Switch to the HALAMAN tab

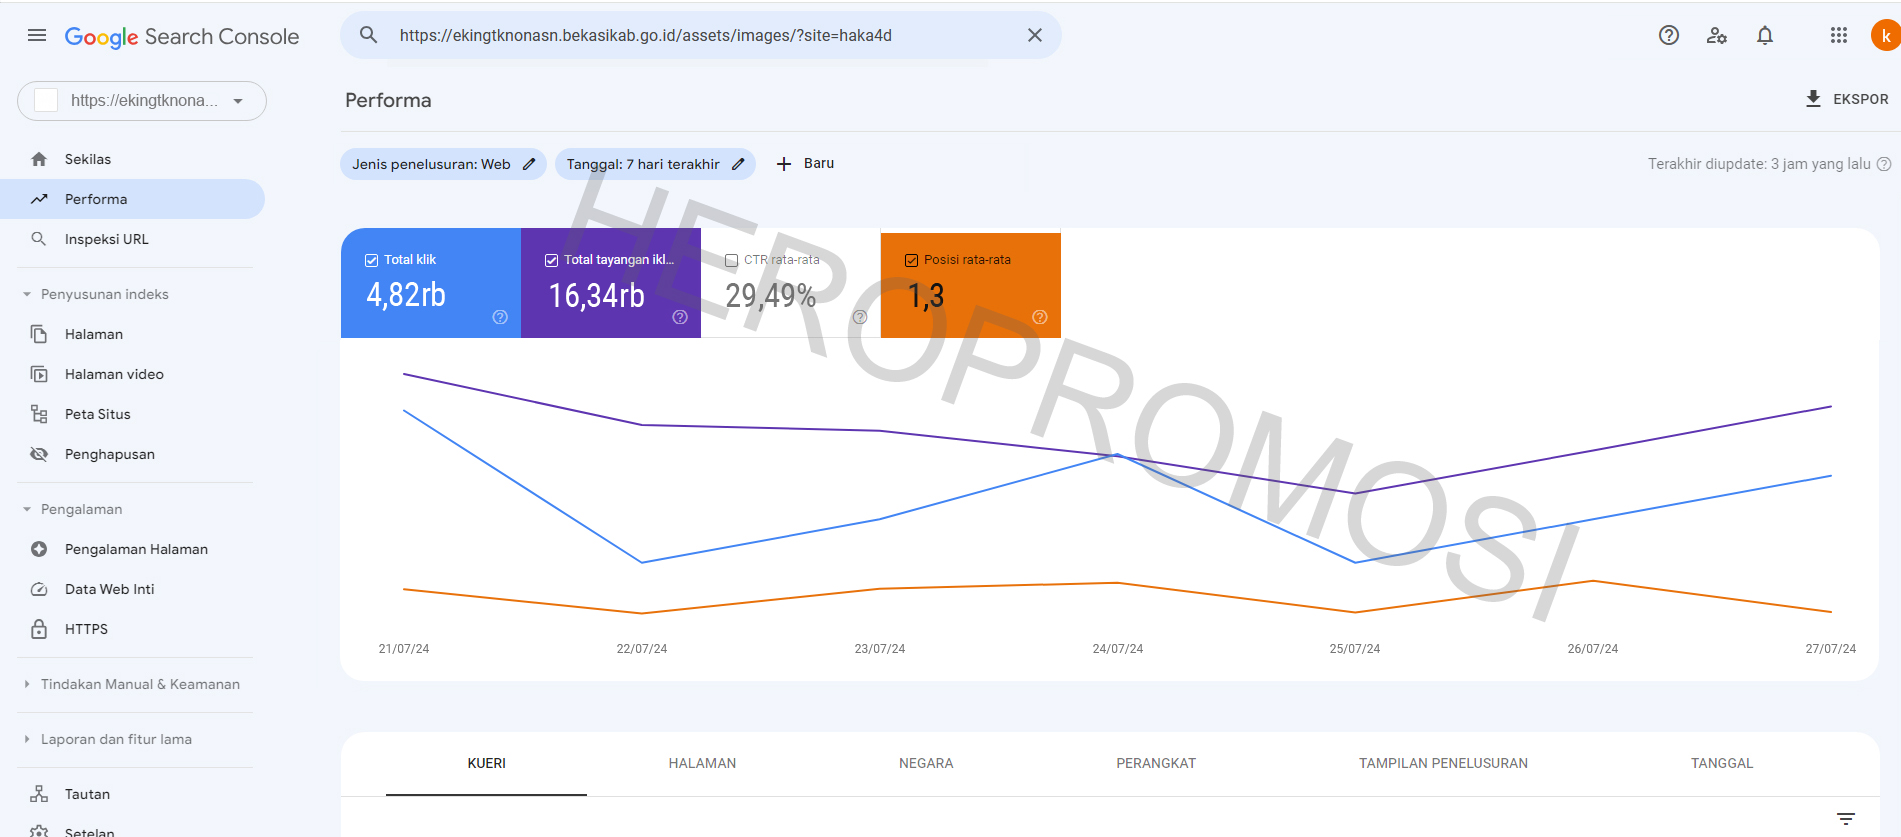coord(702,763)
